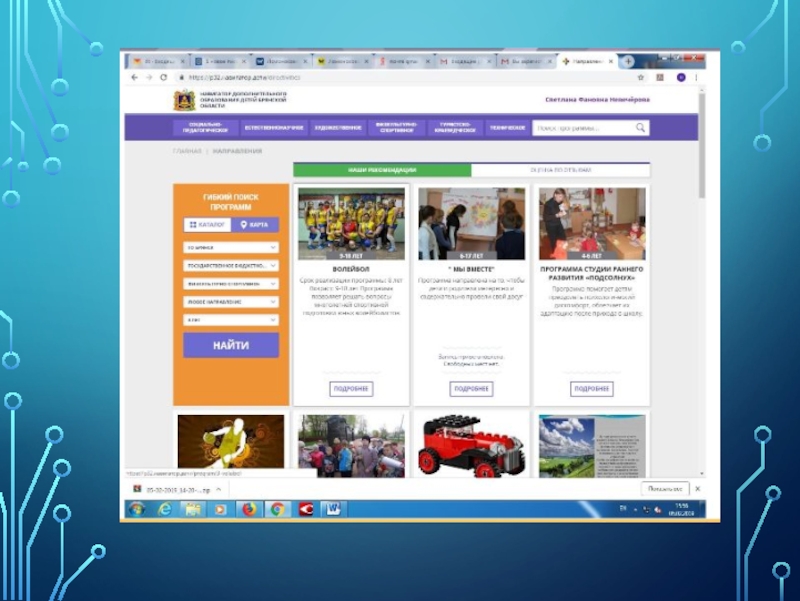800x601 pixels.
Task: Click the browser forward arrow
Action: (x=149, y=78)
